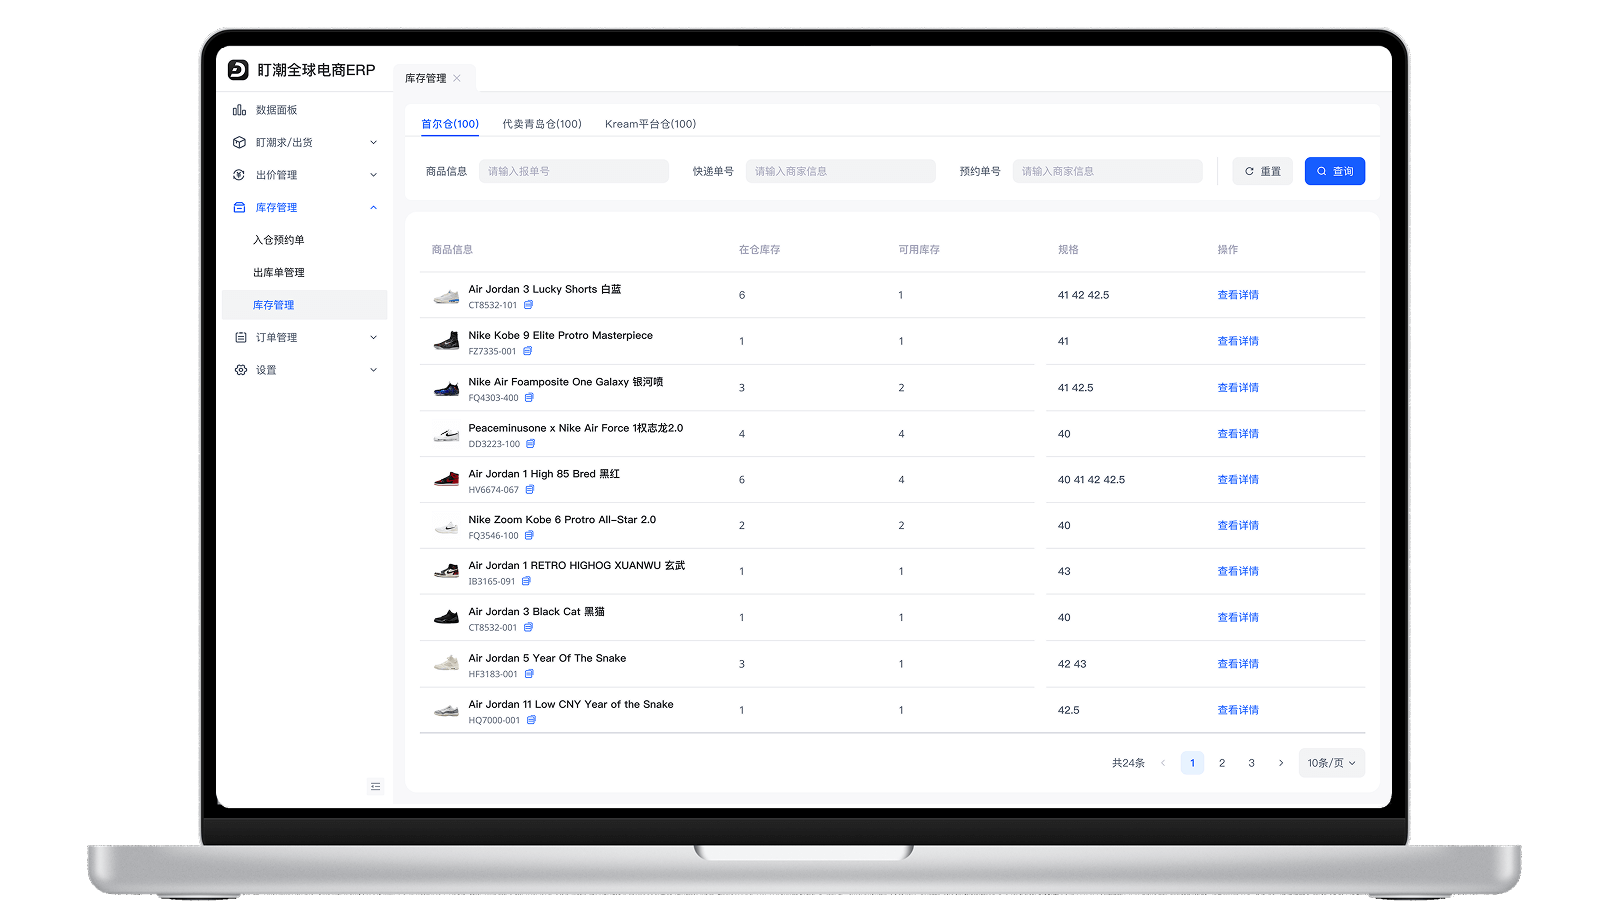Viewport: 1608px width, 915px height.
Task: View details for Nike Kobe 9 Elite Protro
Action: (1238, 342)
